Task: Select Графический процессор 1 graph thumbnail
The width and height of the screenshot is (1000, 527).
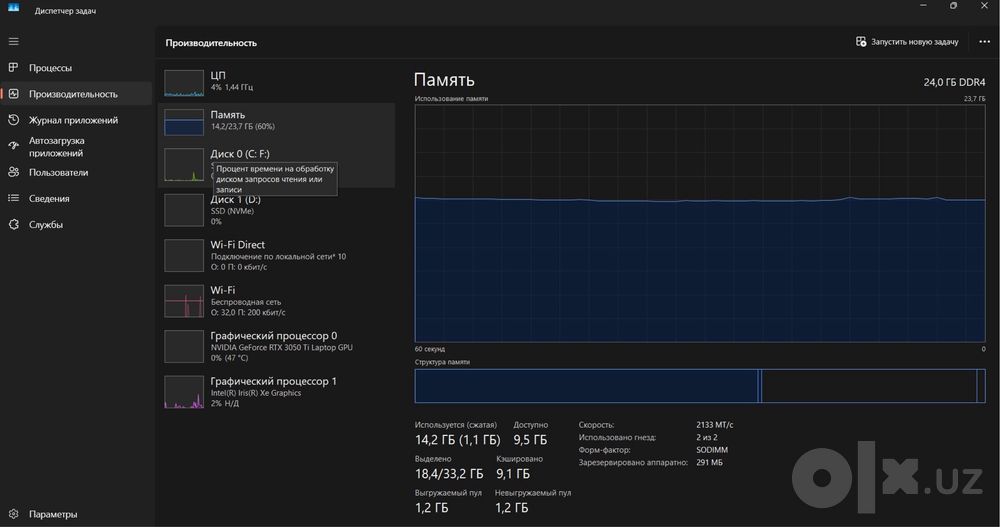Action: click(184, 392)
